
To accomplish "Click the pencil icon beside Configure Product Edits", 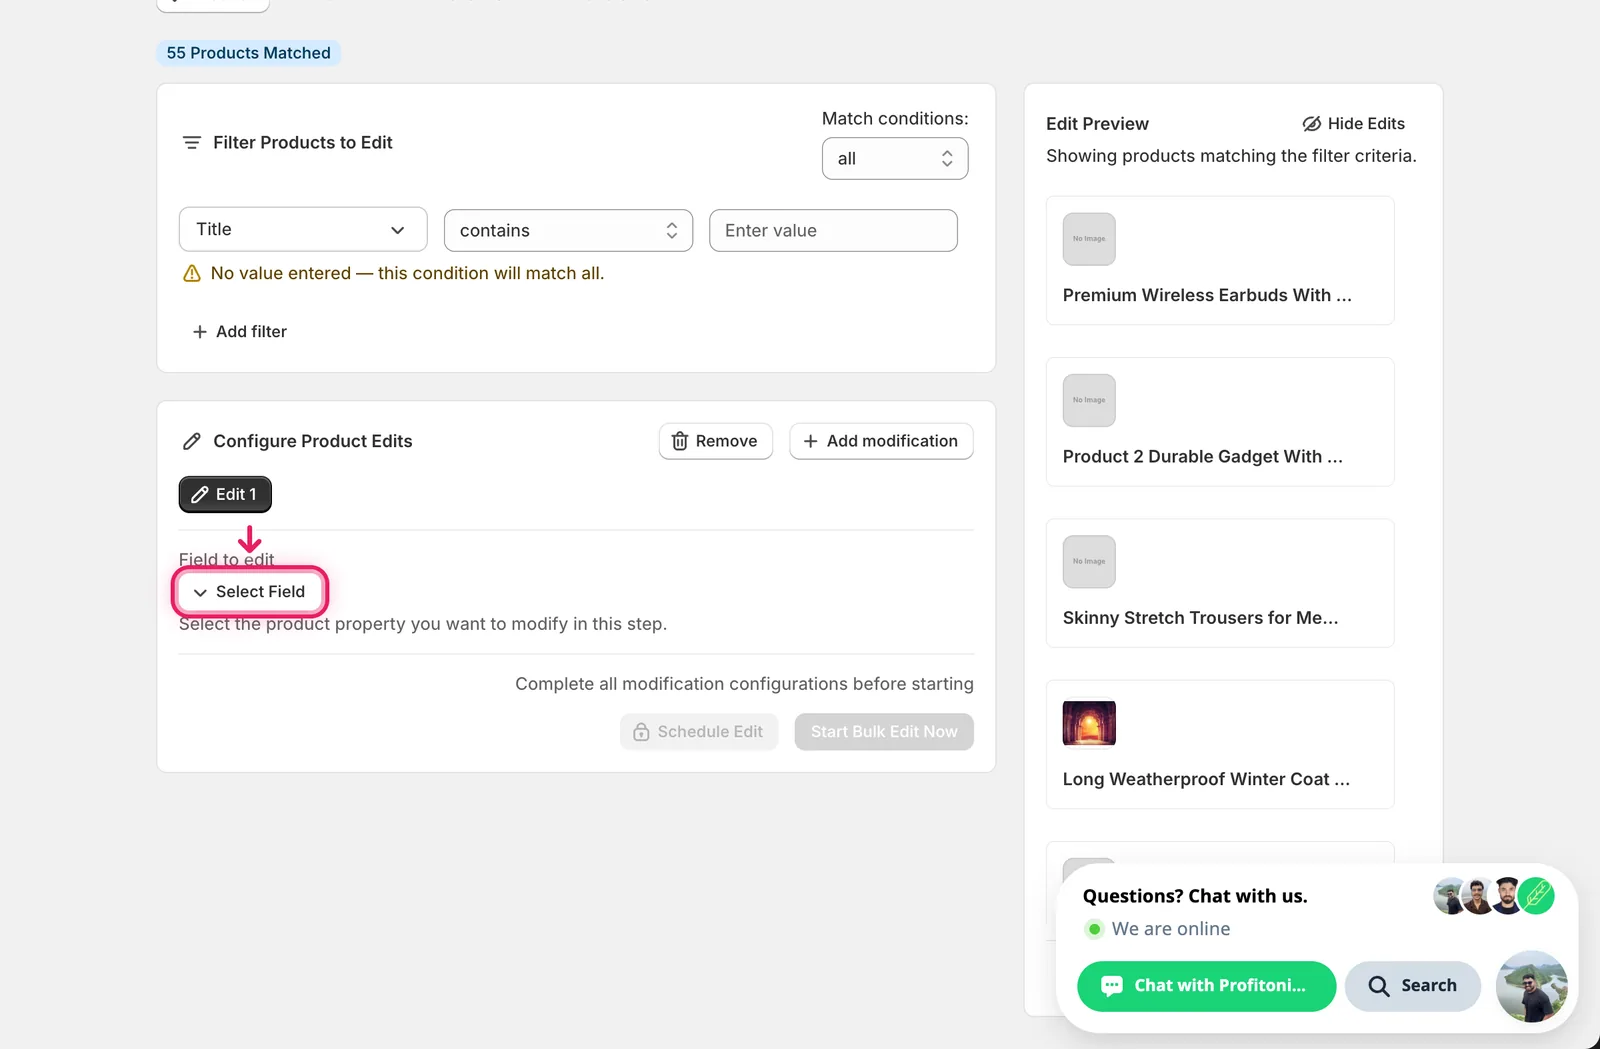I will pyautogui.click(x=192, y=441).
